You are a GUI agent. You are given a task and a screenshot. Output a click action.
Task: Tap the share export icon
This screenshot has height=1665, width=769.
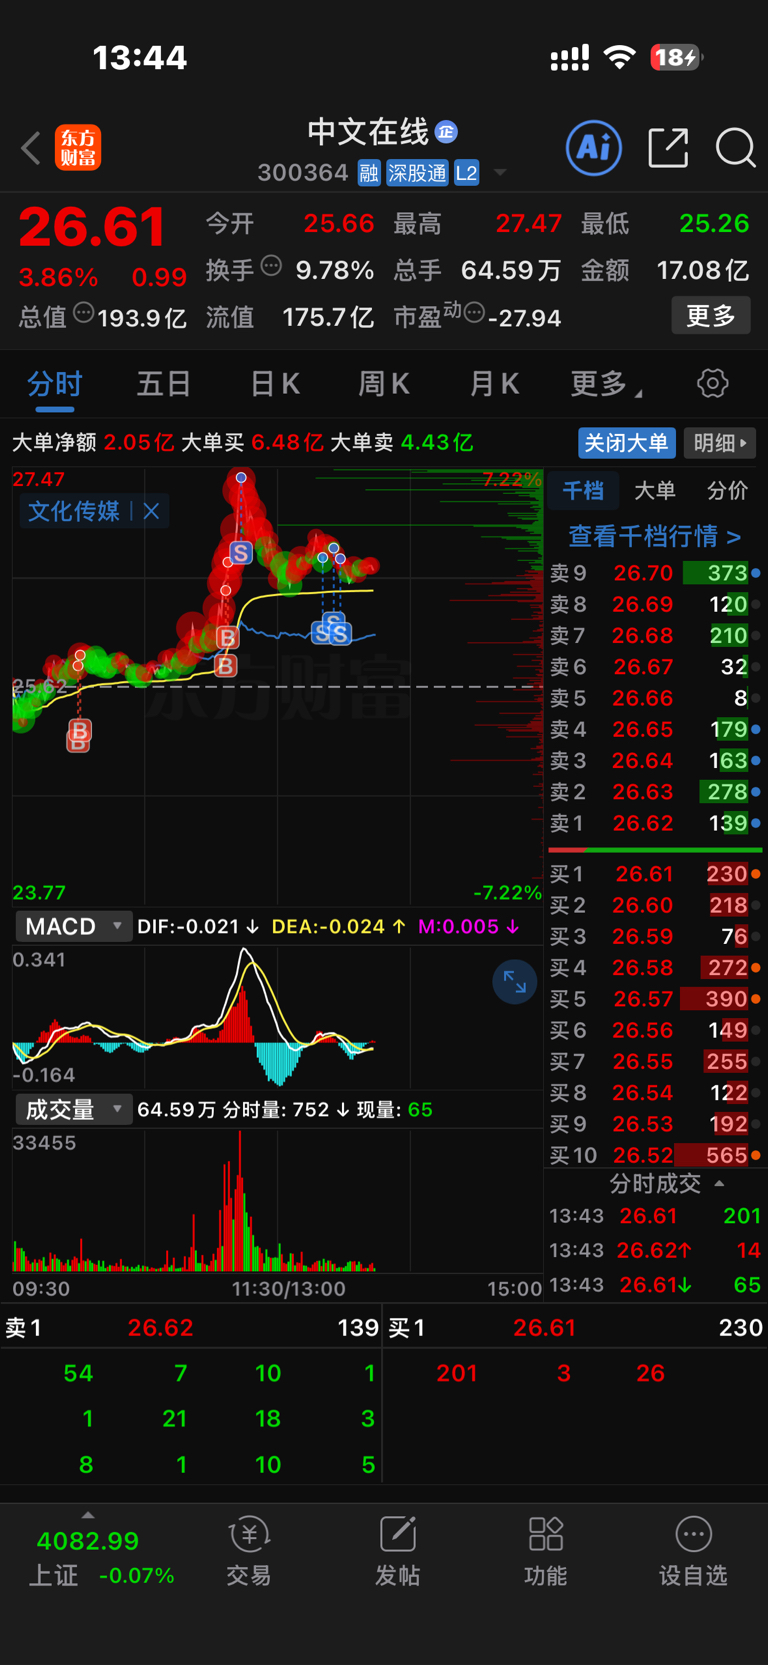tap(668, 148)
